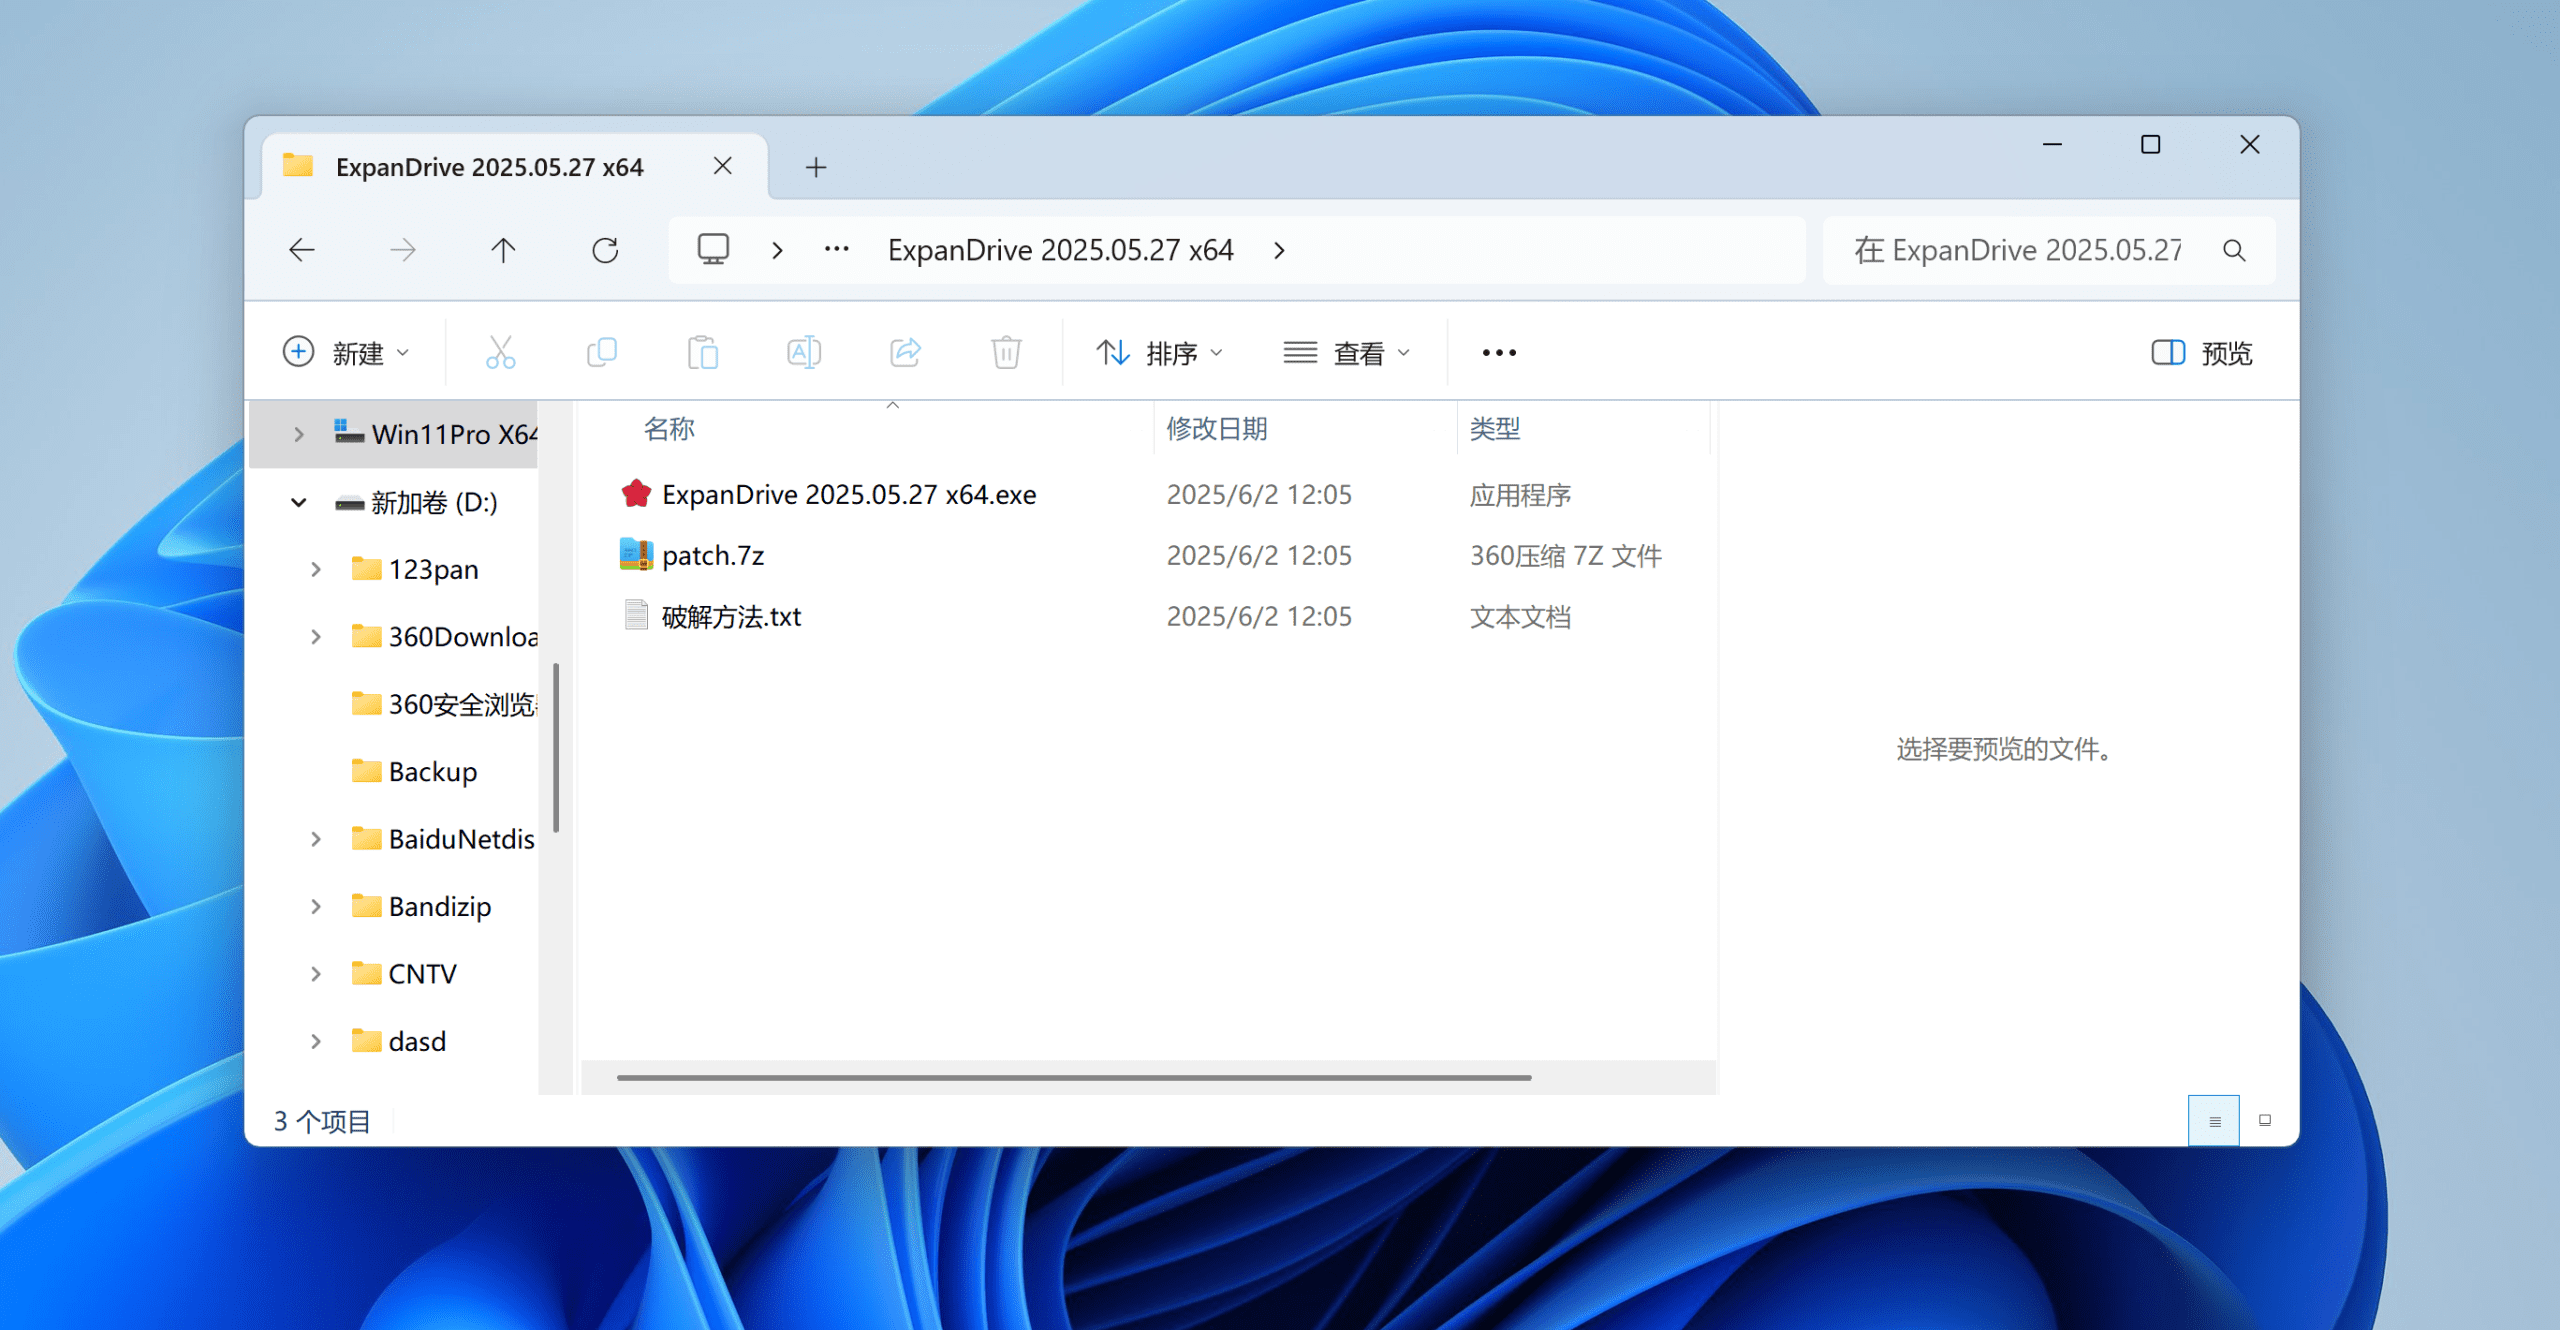Click the Rename icon in toolbar
This screenshot has width=2560, height=1330.
(x=804, y=352)
